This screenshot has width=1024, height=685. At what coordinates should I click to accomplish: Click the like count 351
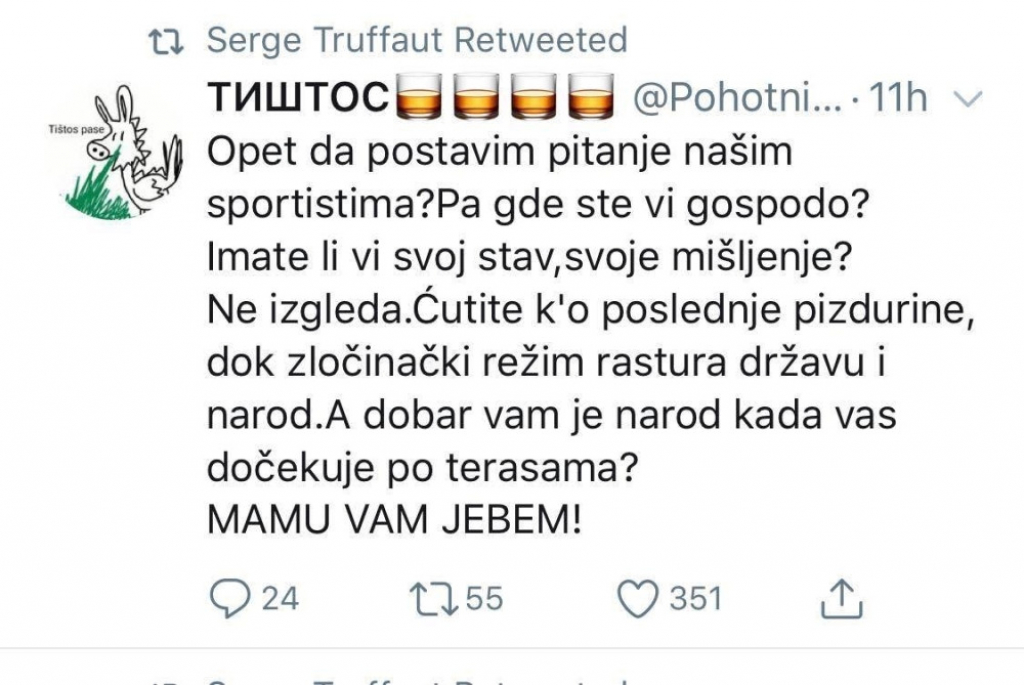coord(695,598)
